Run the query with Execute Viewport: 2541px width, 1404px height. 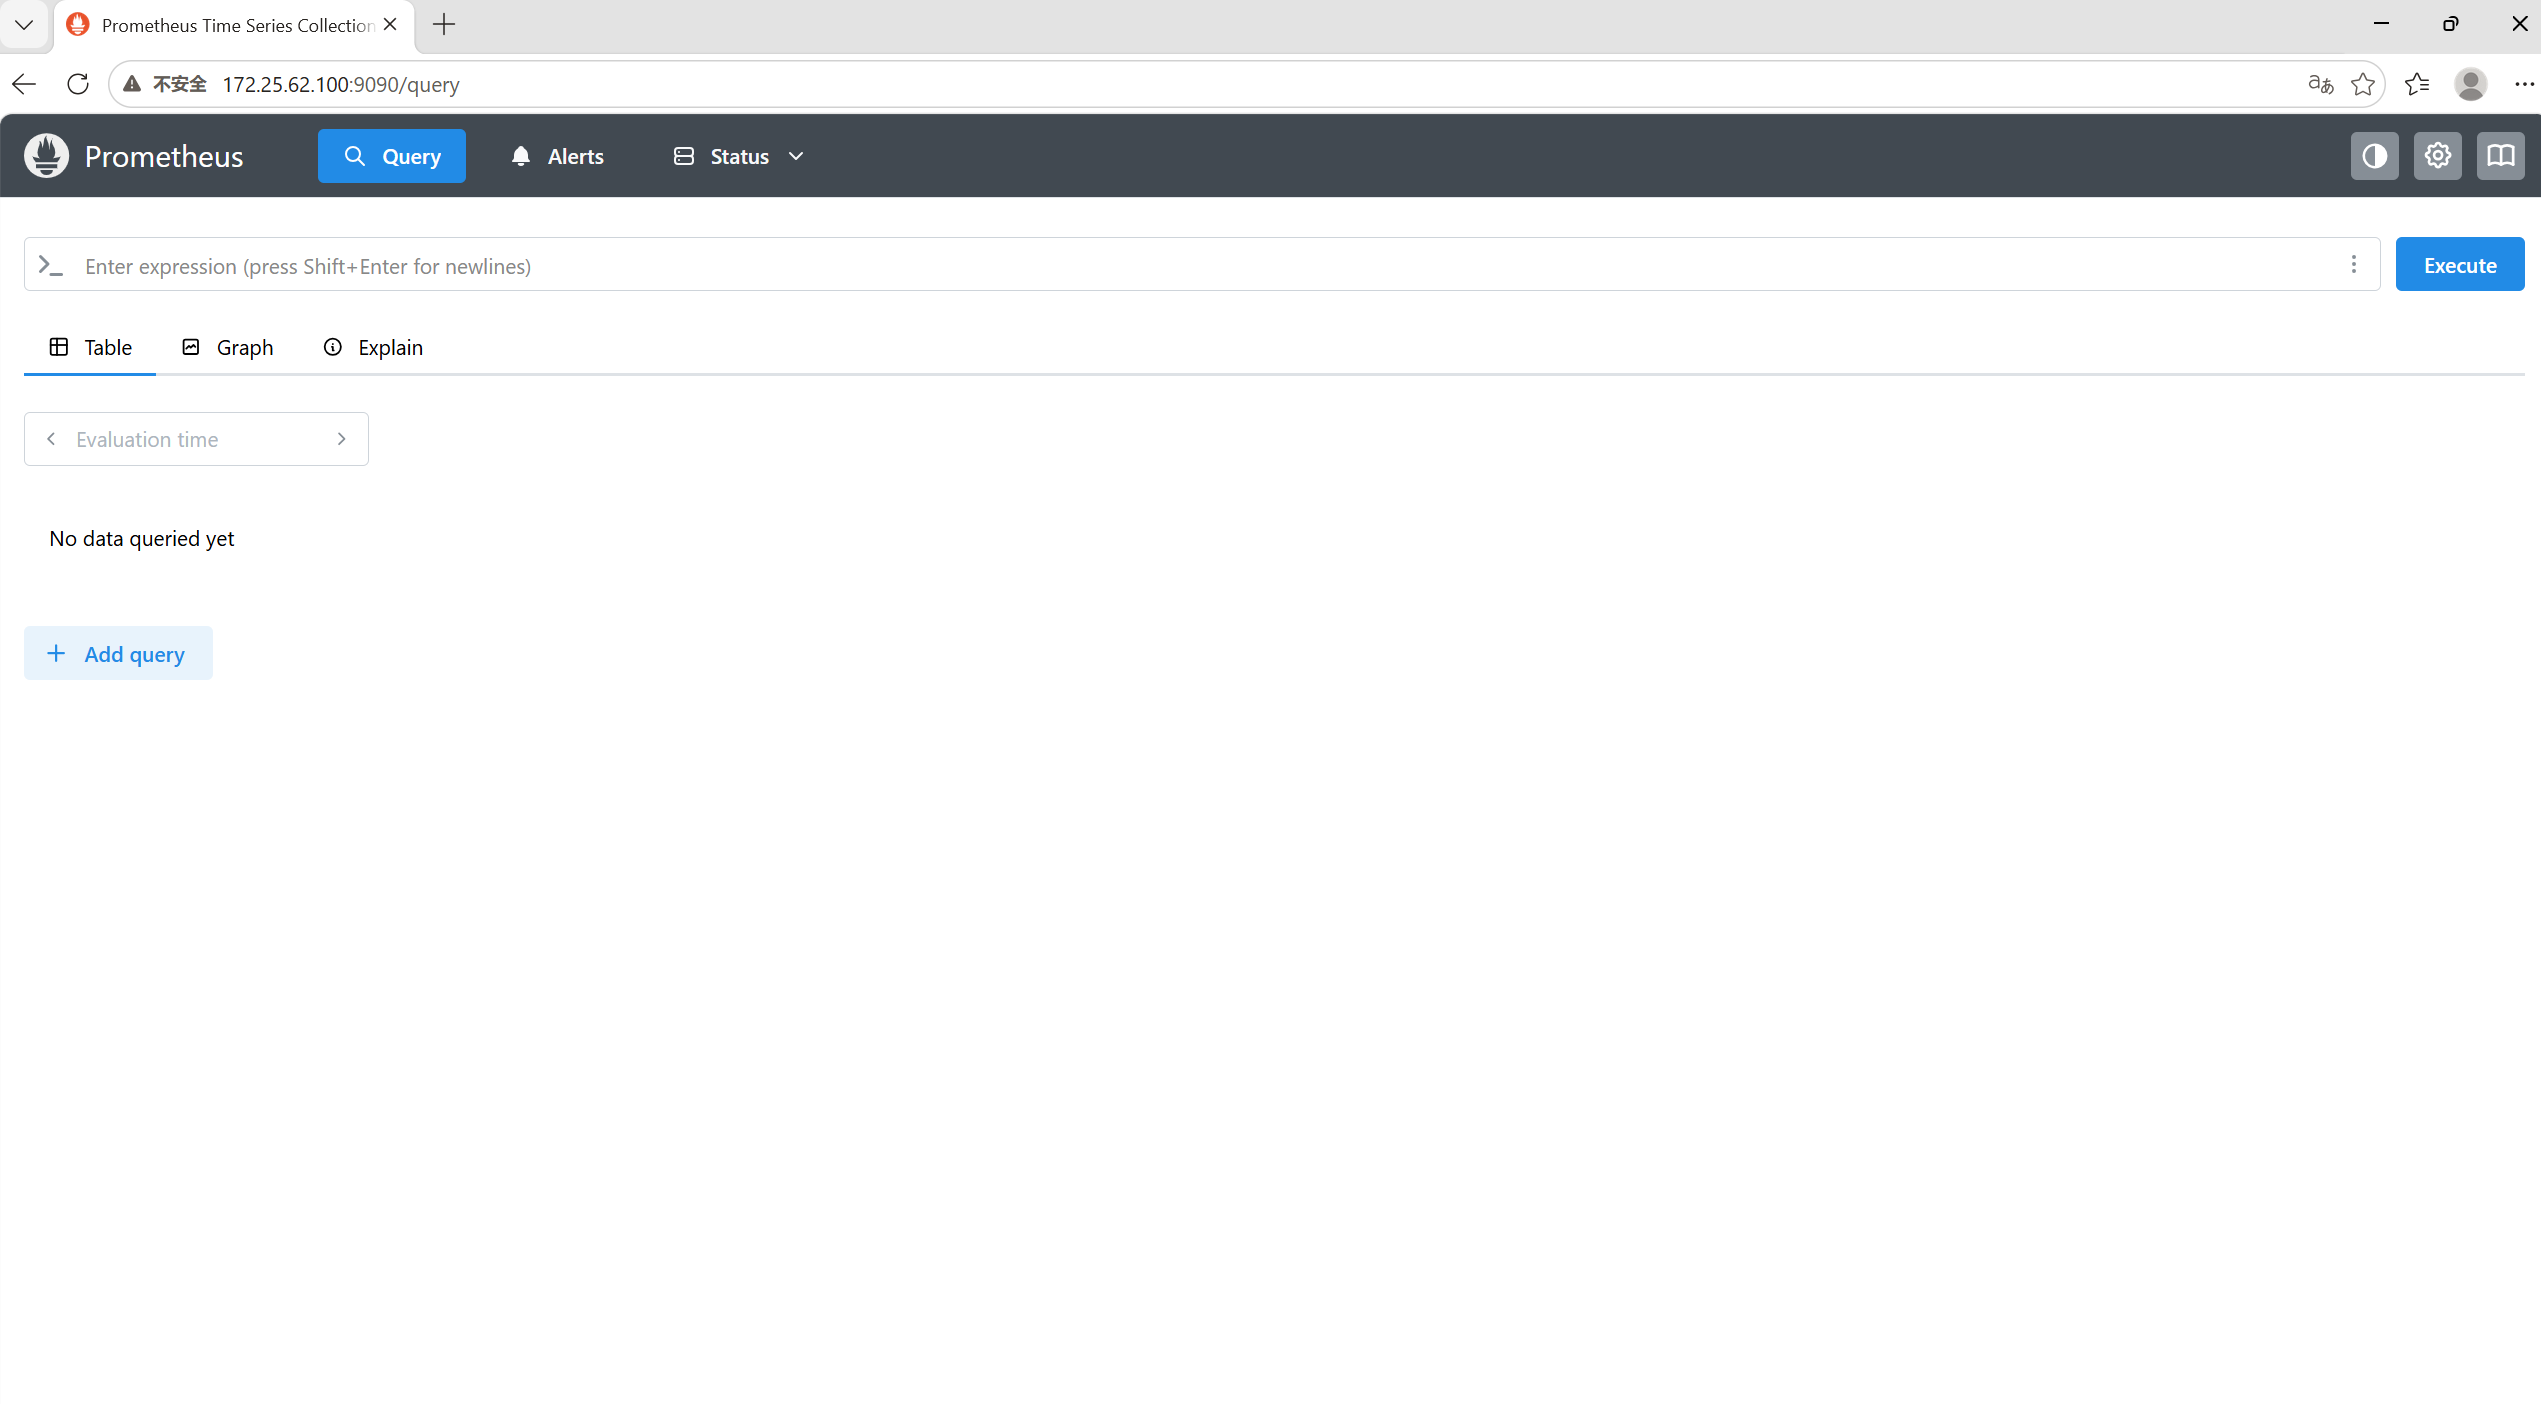tap(2460, 264)
